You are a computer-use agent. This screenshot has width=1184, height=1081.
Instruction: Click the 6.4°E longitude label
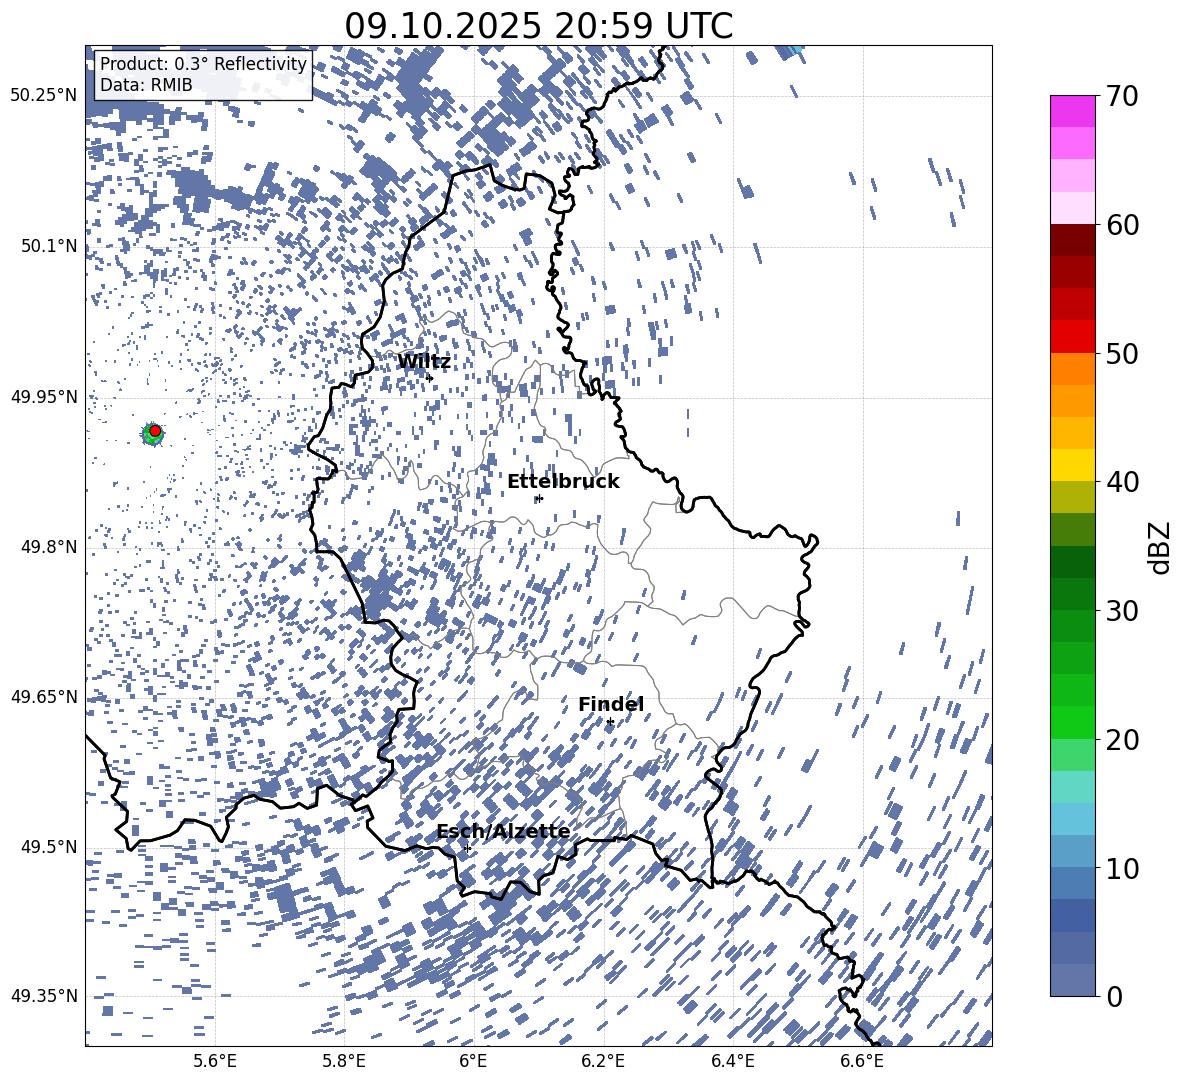(x=732, y=1061)
